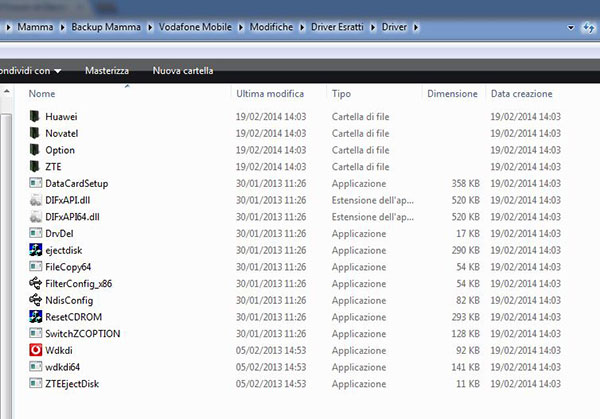
Task: Click the red Wdkdi Vodafone icon
Action: pos(35,350)
